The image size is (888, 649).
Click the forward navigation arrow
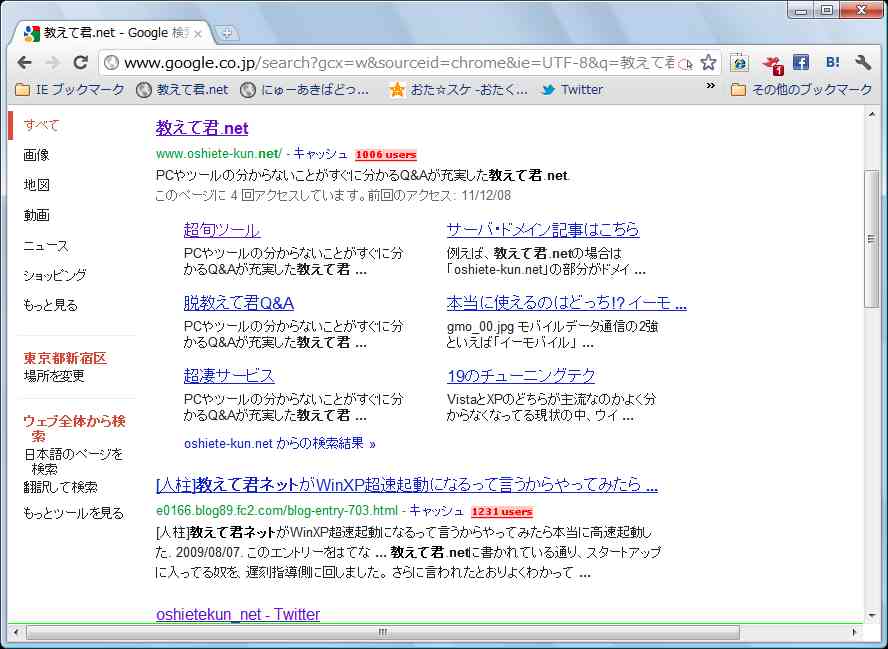52,62
